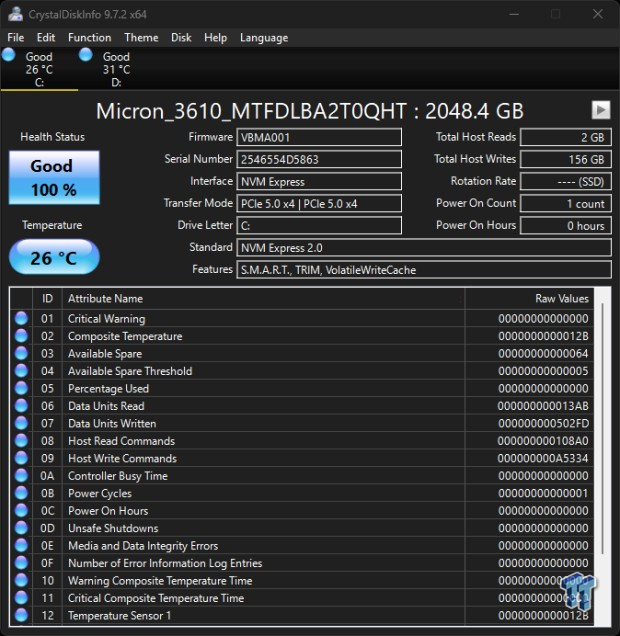The image size is (620, 636).
Task: Open the Language menu
Action: [264, 38]
